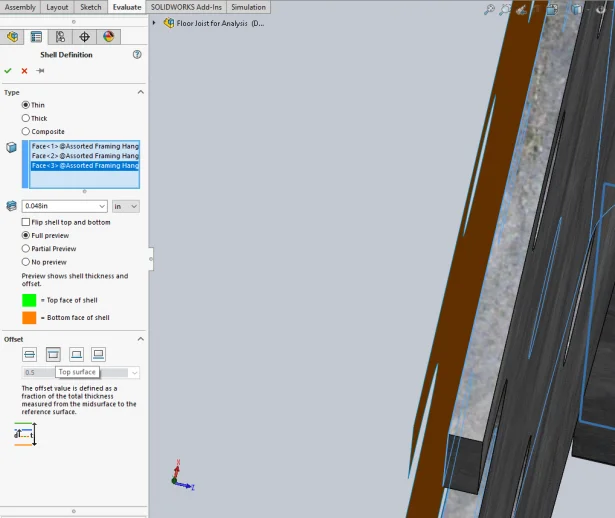Cancel Shell Definition with the red X
This screenshot has height=518, width=615.
click(x=24, y=71)
